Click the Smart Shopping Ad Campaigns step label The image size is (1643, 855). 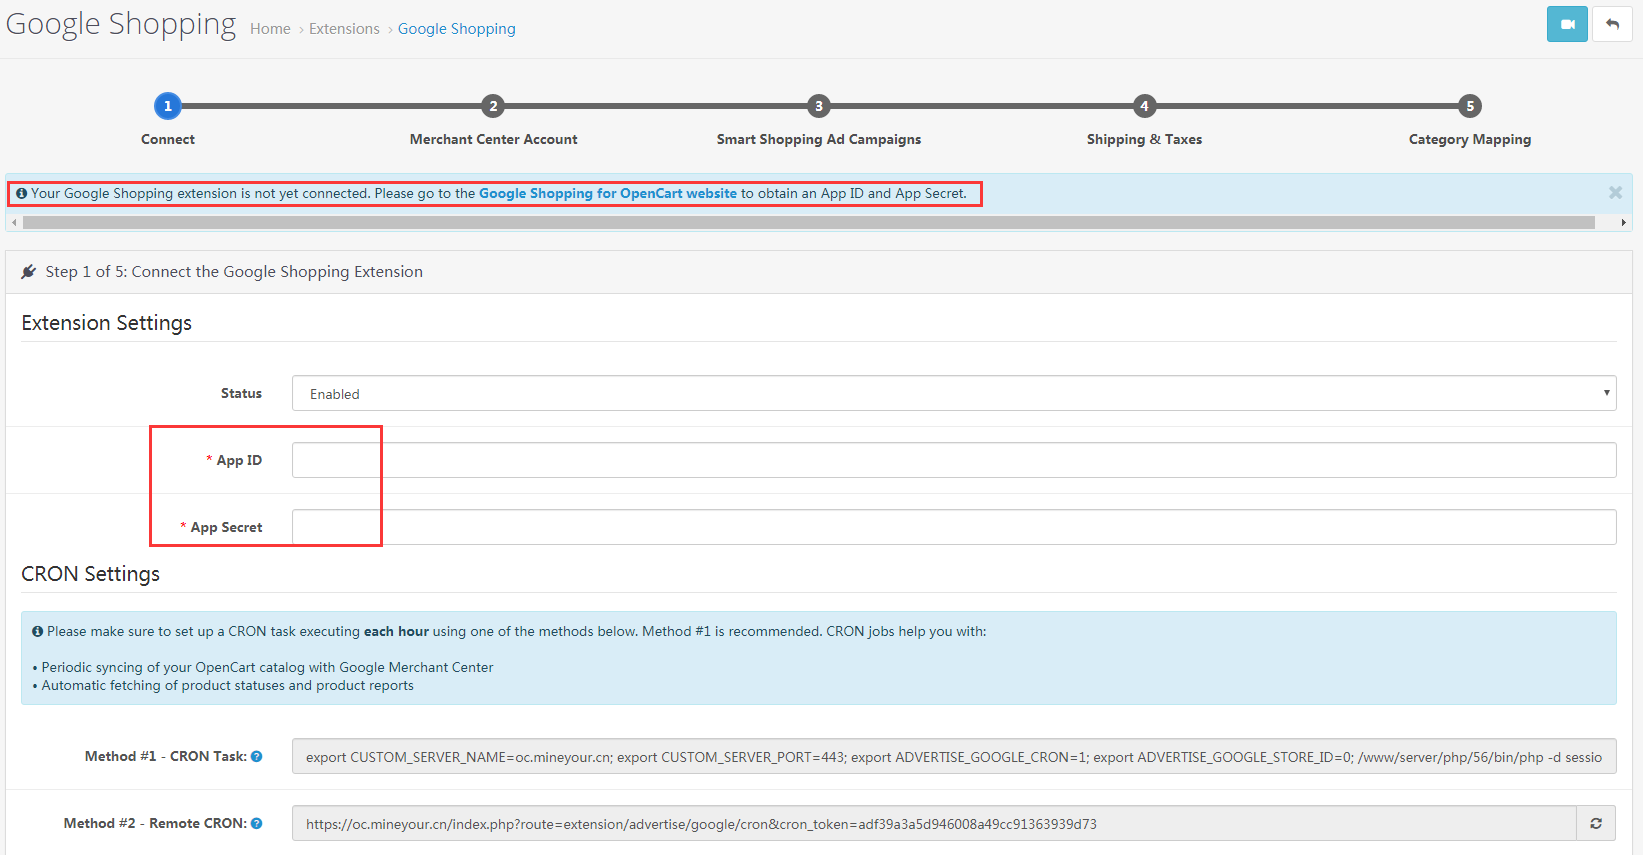coord(819,139)
